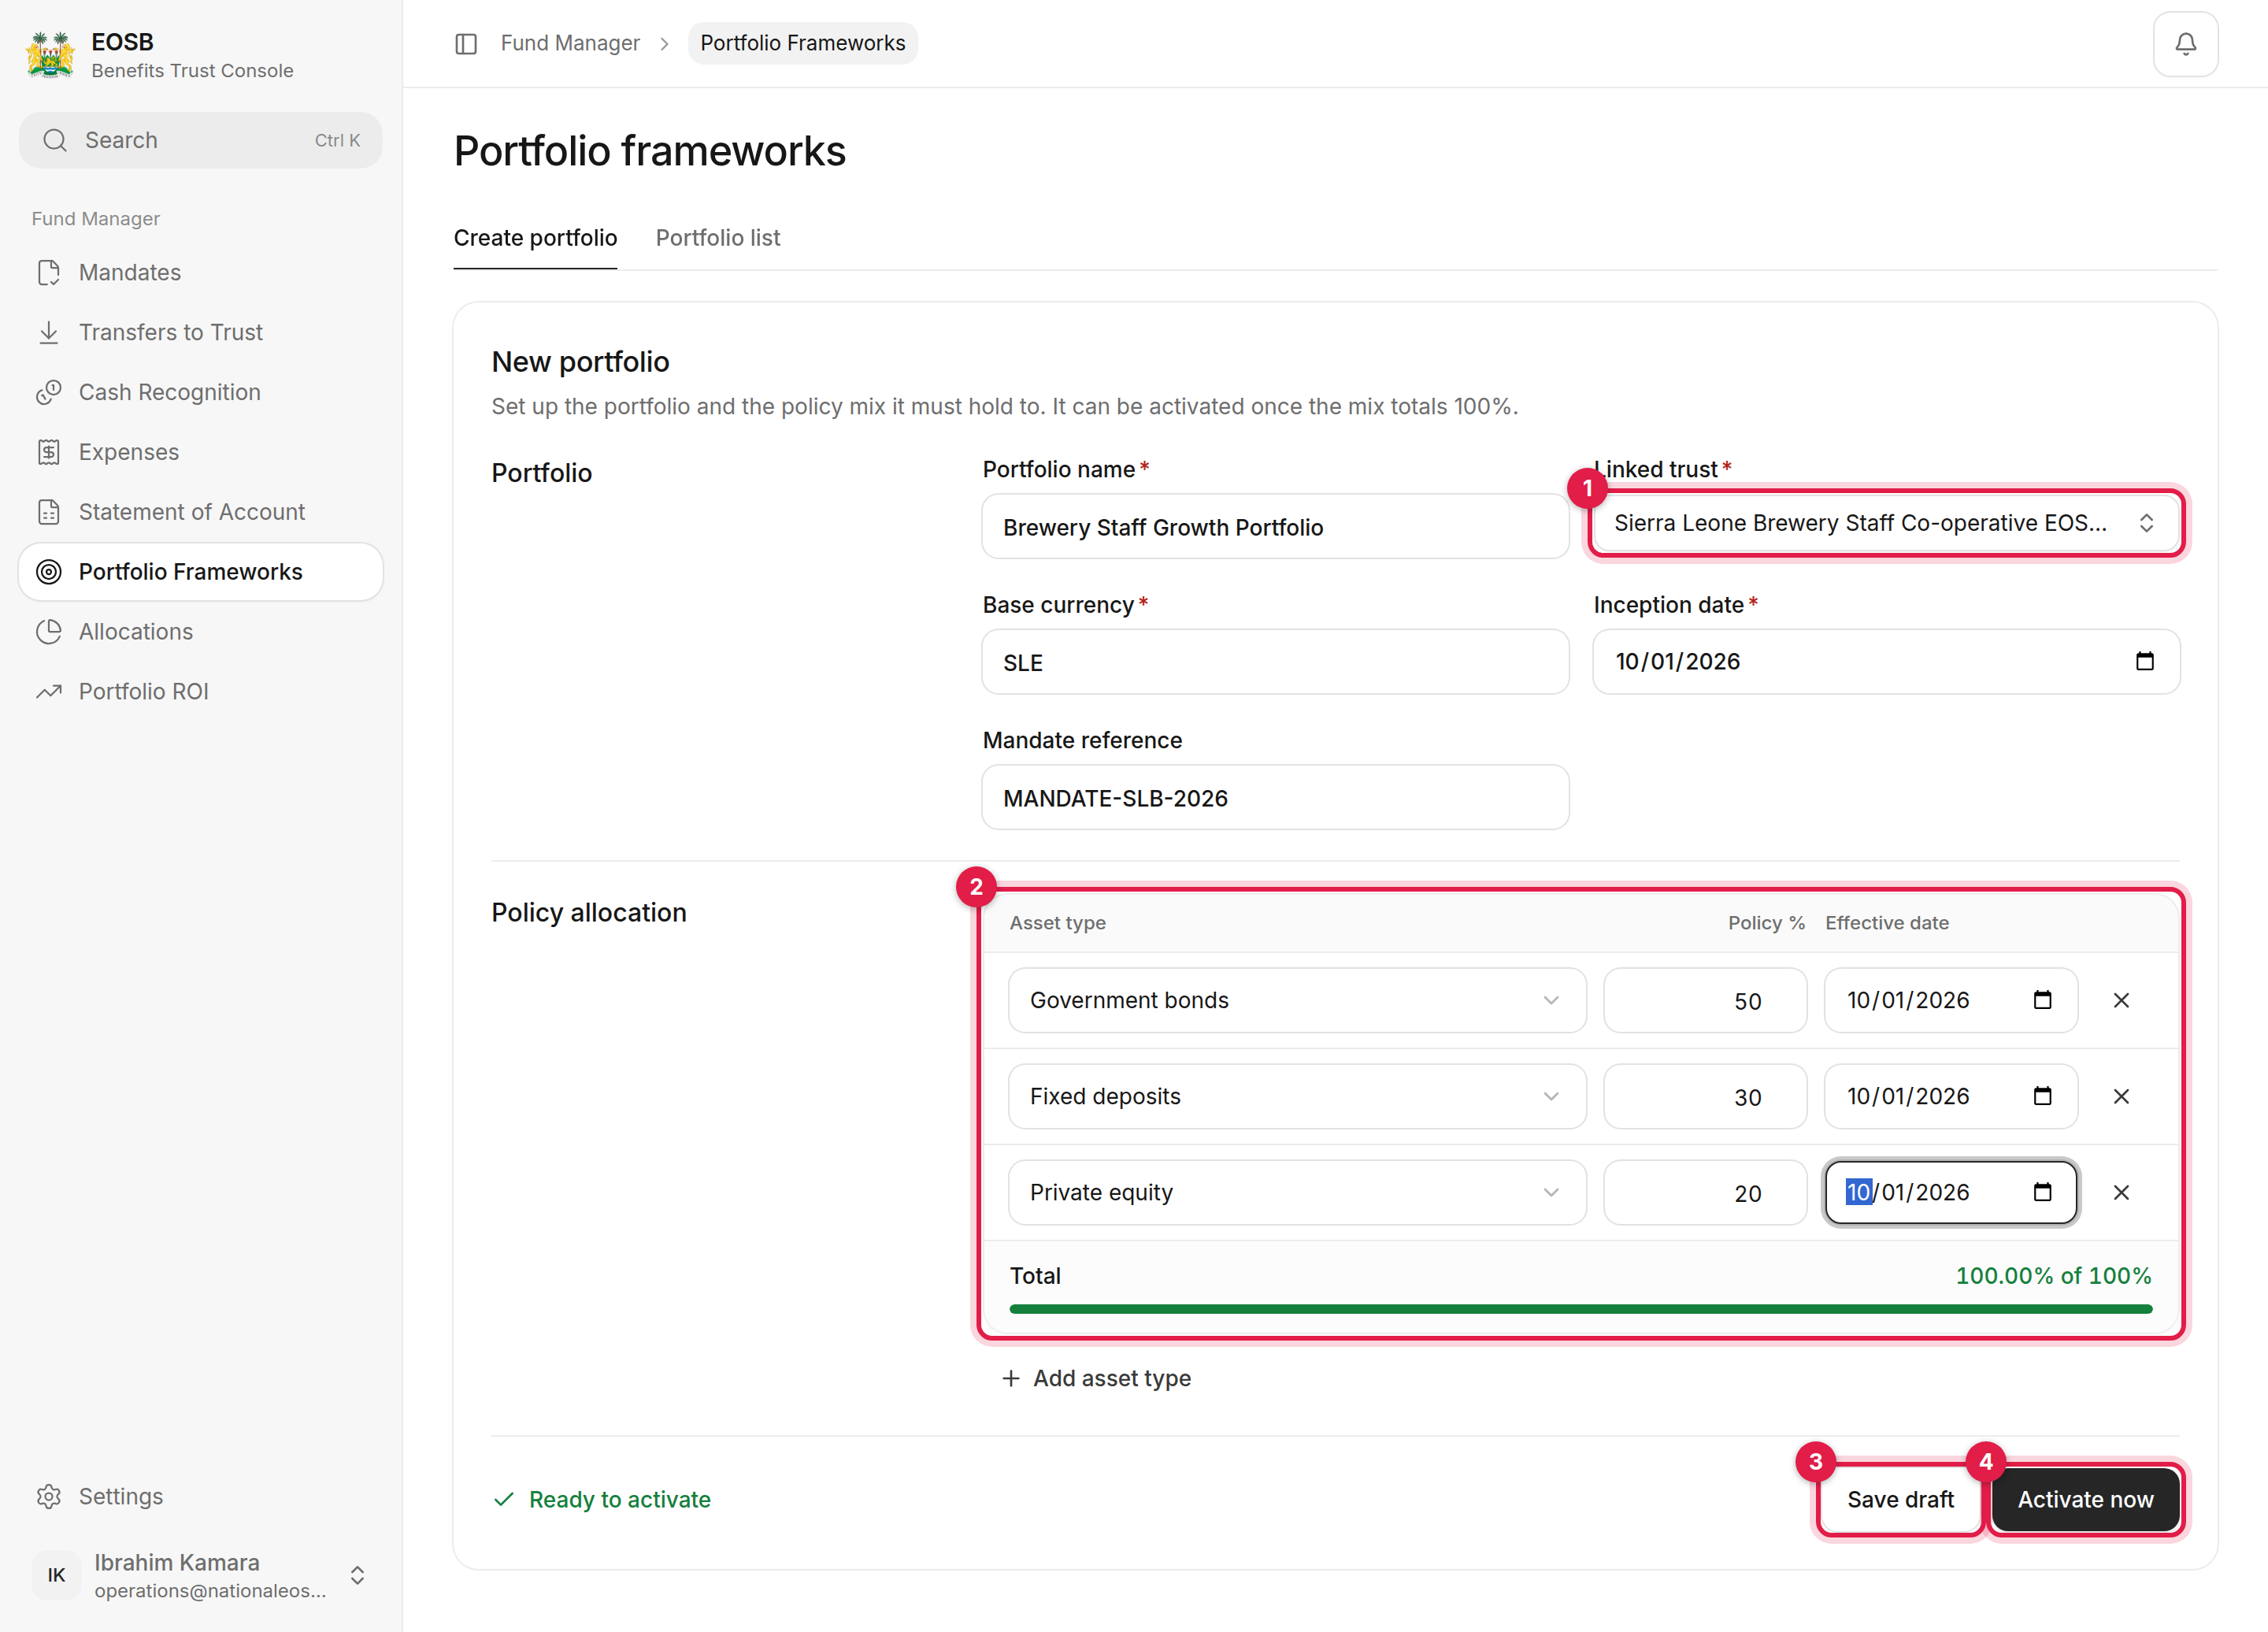The height and width of the screenshot is (1632, 2268).
Task: Click the Base currency field
Action: tap(1275, 662)
